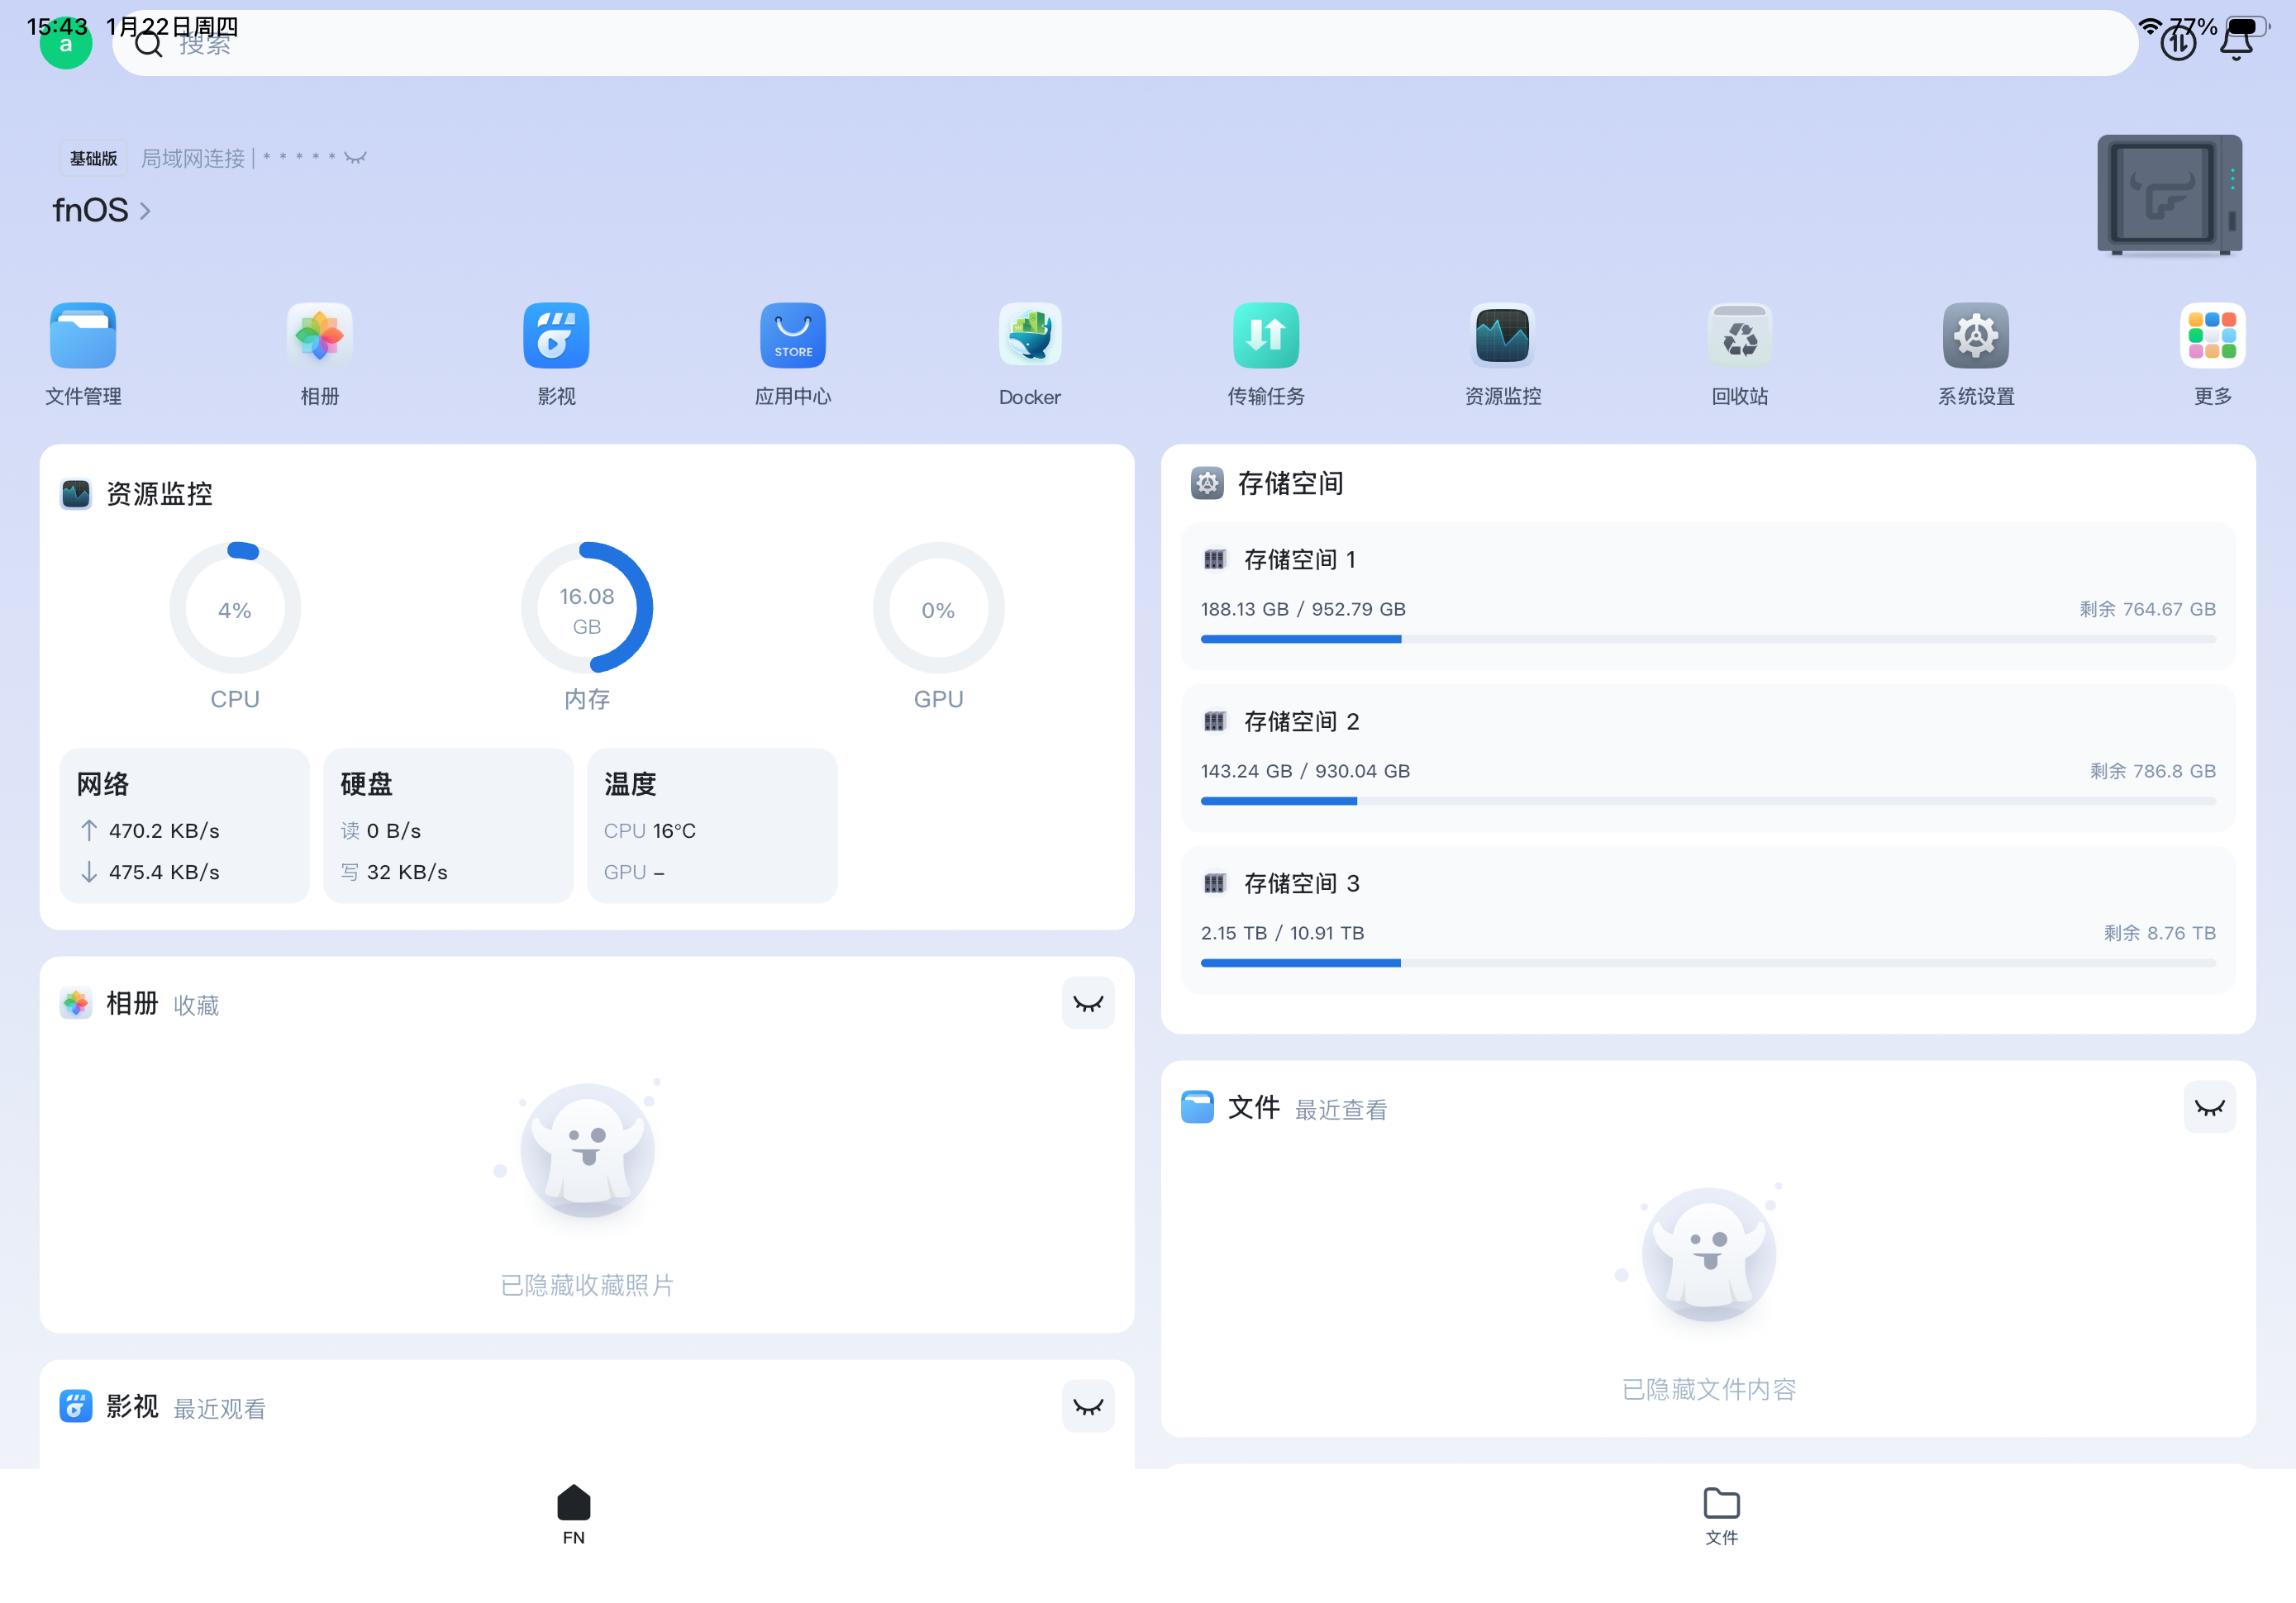Viewport: 2296px width, 1603px height.
Task: Open the 传输任务 transfer tasks icon
Action: click(1266, 336)
